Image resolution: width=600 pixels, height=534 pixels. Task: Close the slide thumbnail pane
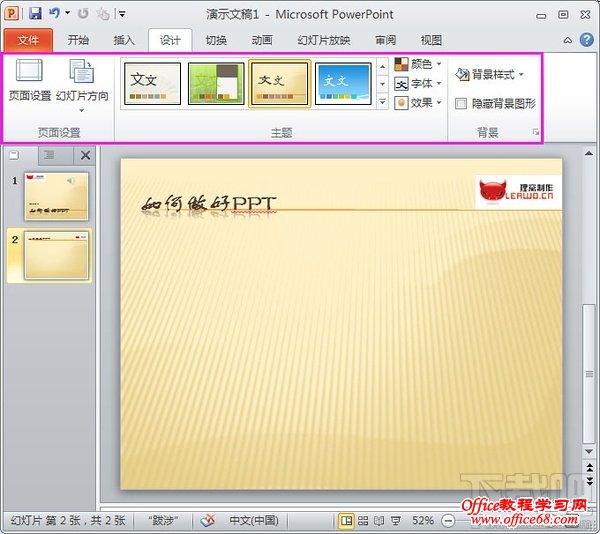[x=85, y=155]
